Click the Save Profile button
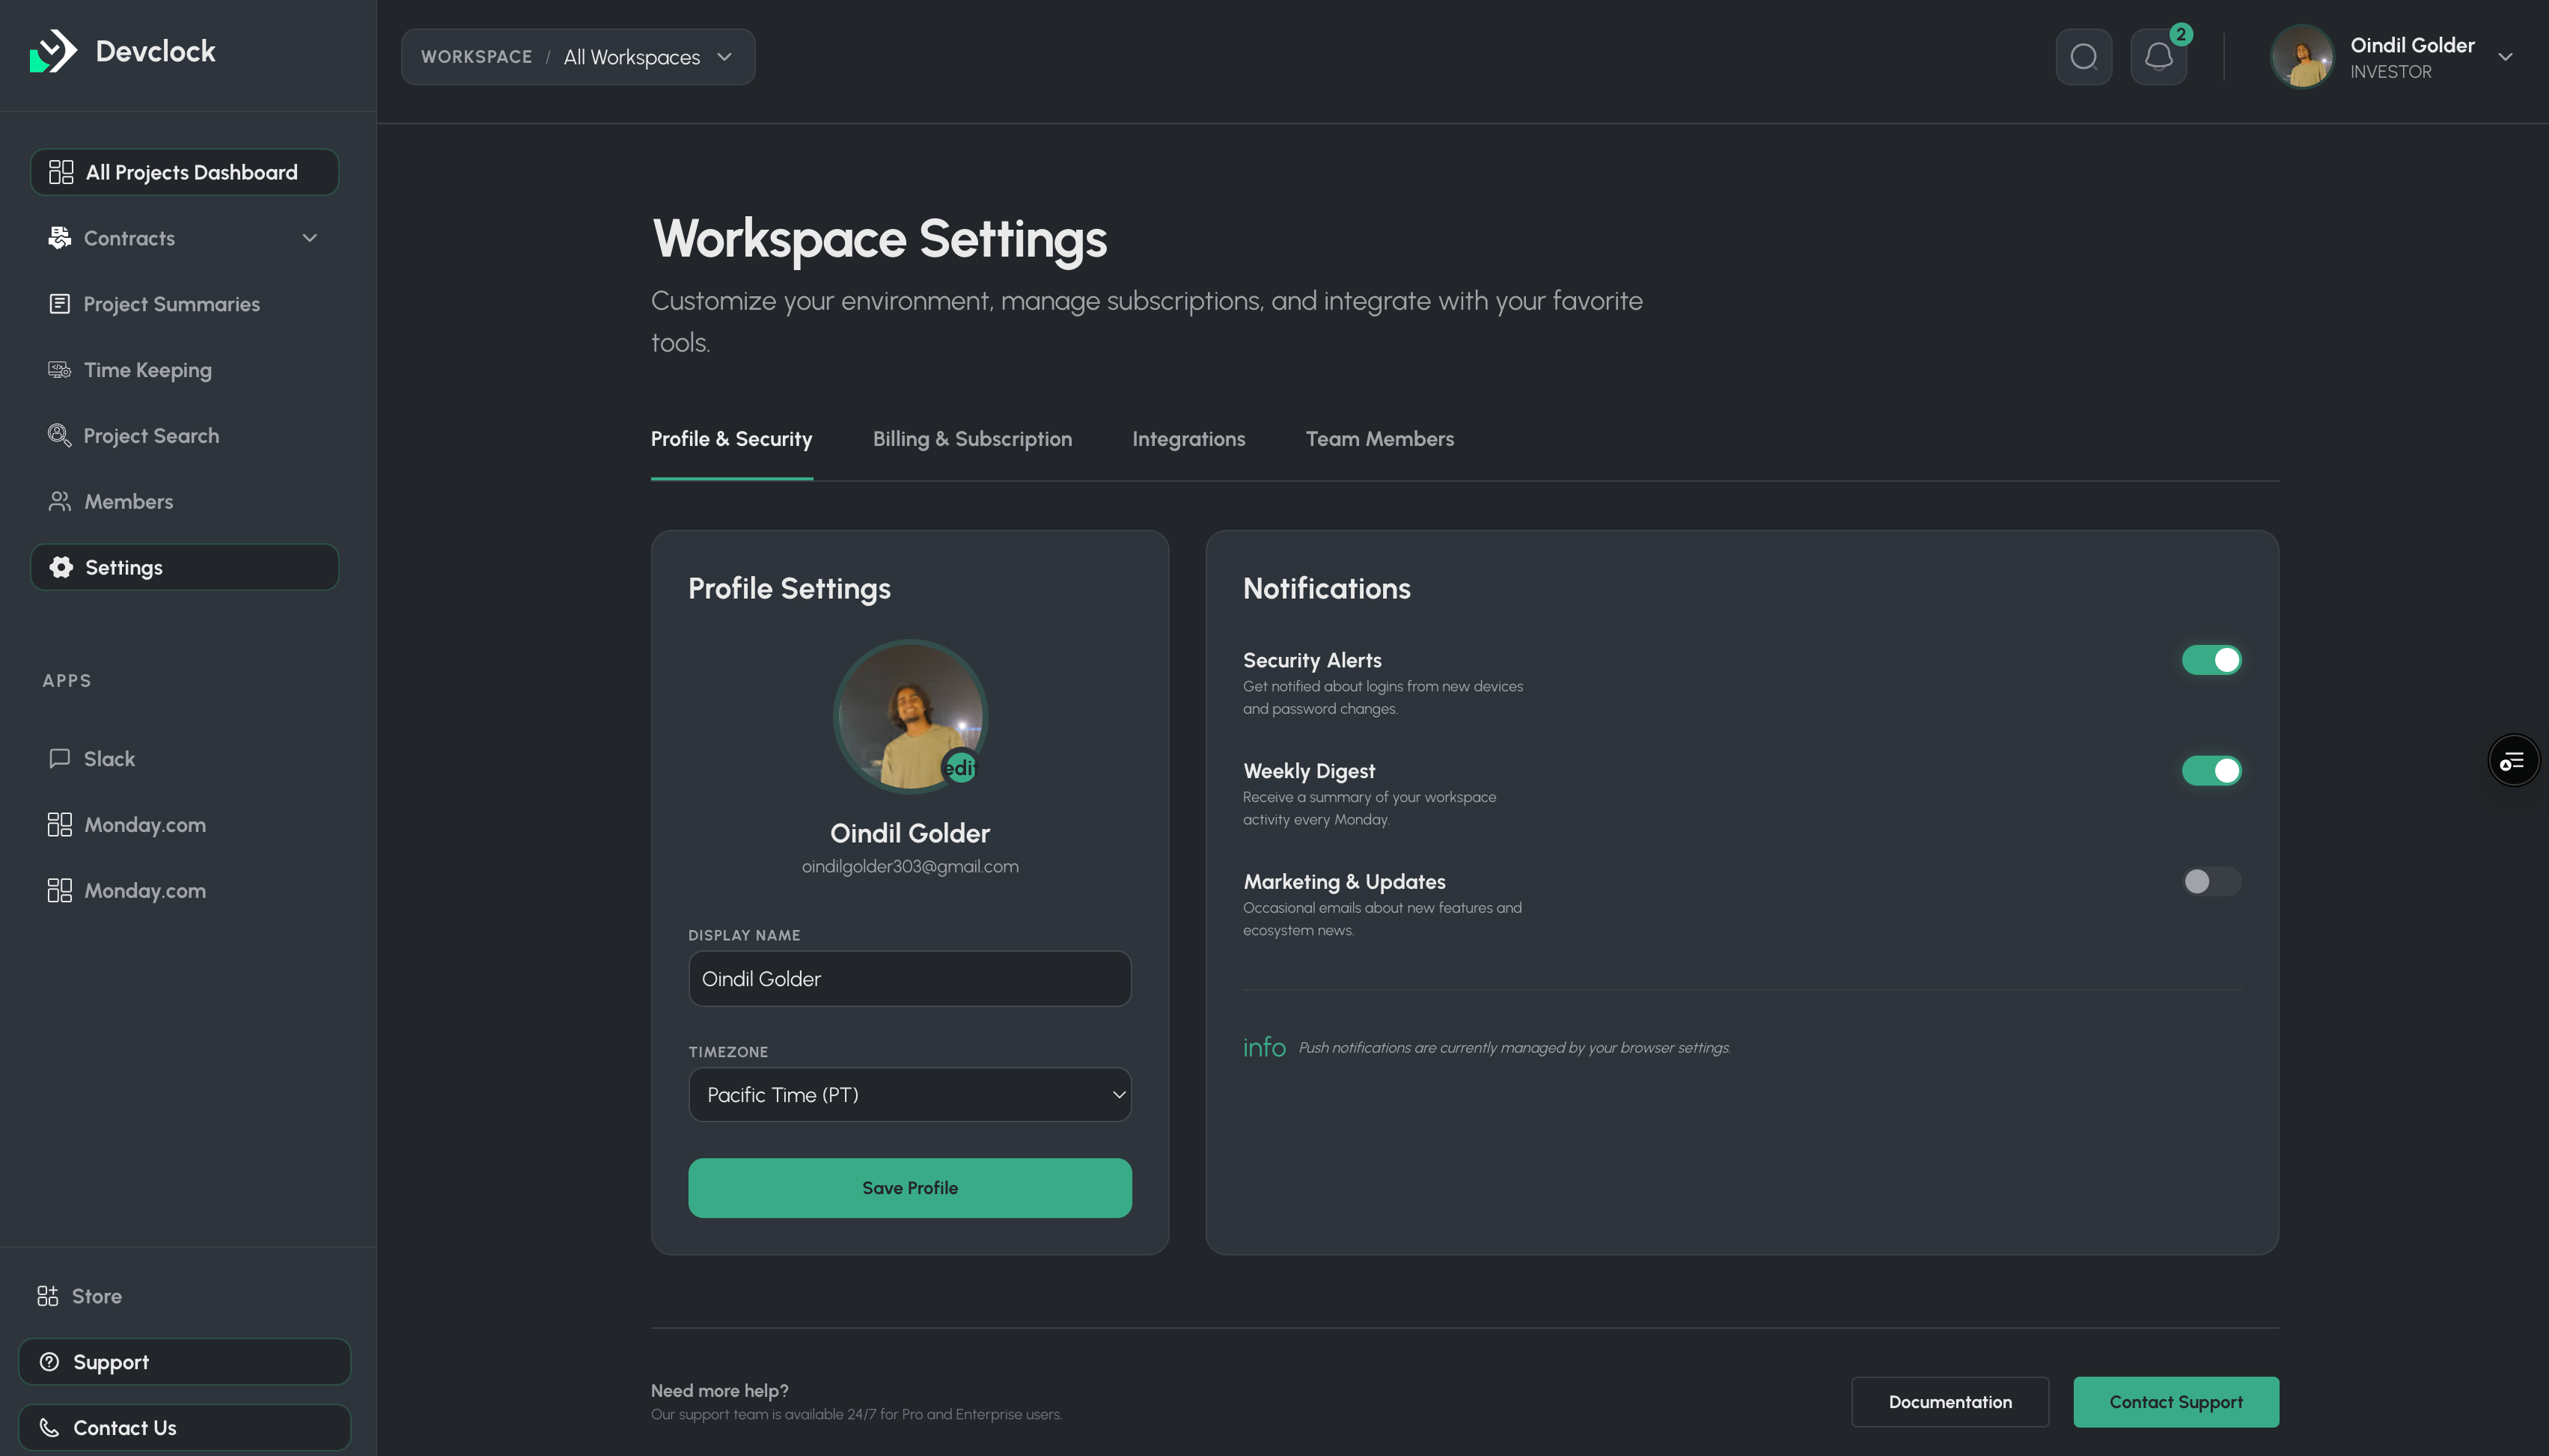The height and width of the screenshot is (1456, 2549). point(909,1188)
